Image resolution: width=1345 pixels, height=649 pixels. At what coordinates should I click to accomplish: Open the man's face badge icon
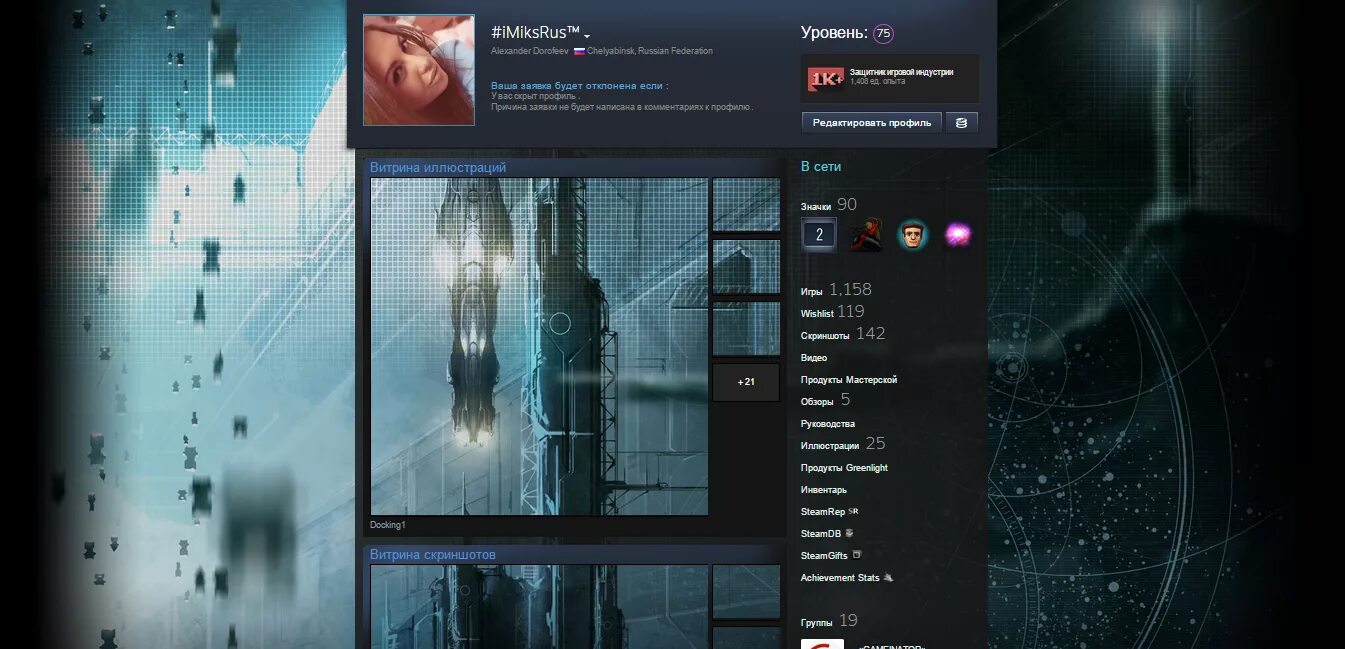pos(913,235)
